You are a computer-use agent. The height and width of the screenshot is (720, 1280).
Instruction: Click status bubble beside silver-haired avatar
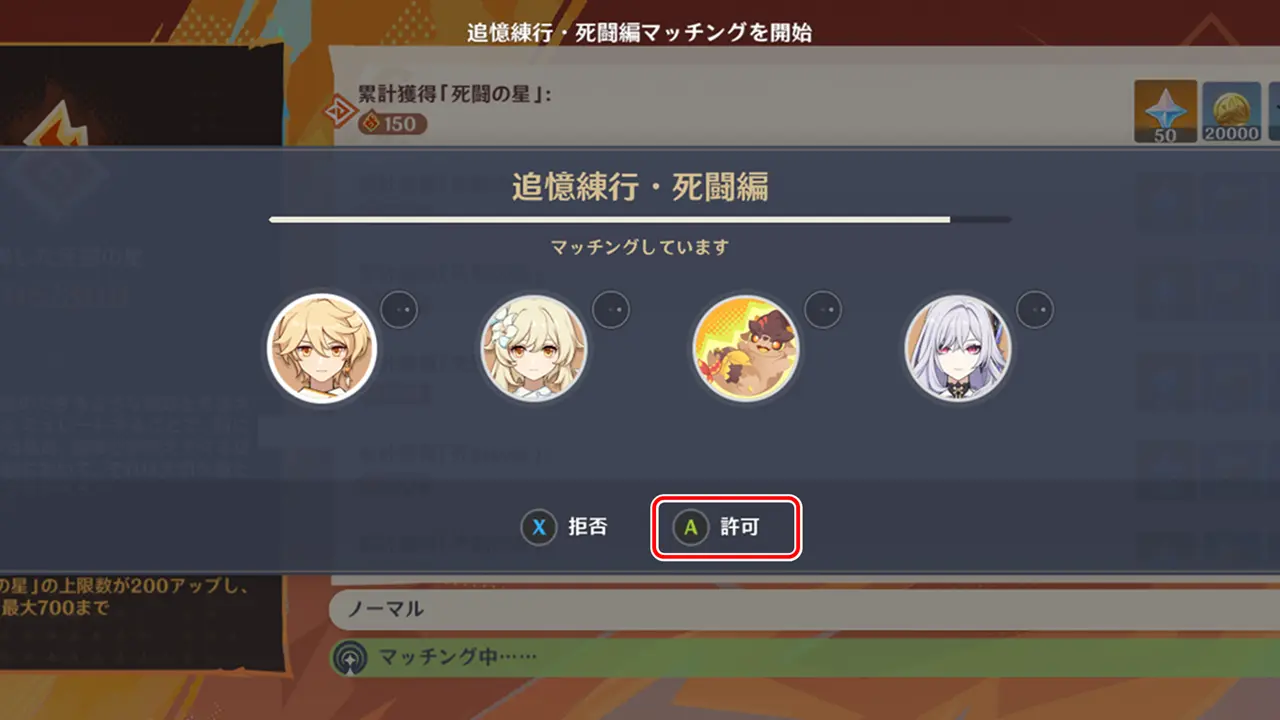[x=1035, y=309]
